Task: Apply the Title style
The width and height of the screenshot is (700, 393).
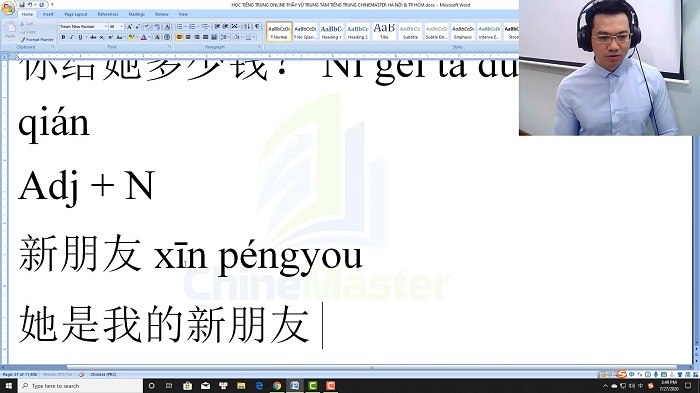Action: [x=384, y=32]
